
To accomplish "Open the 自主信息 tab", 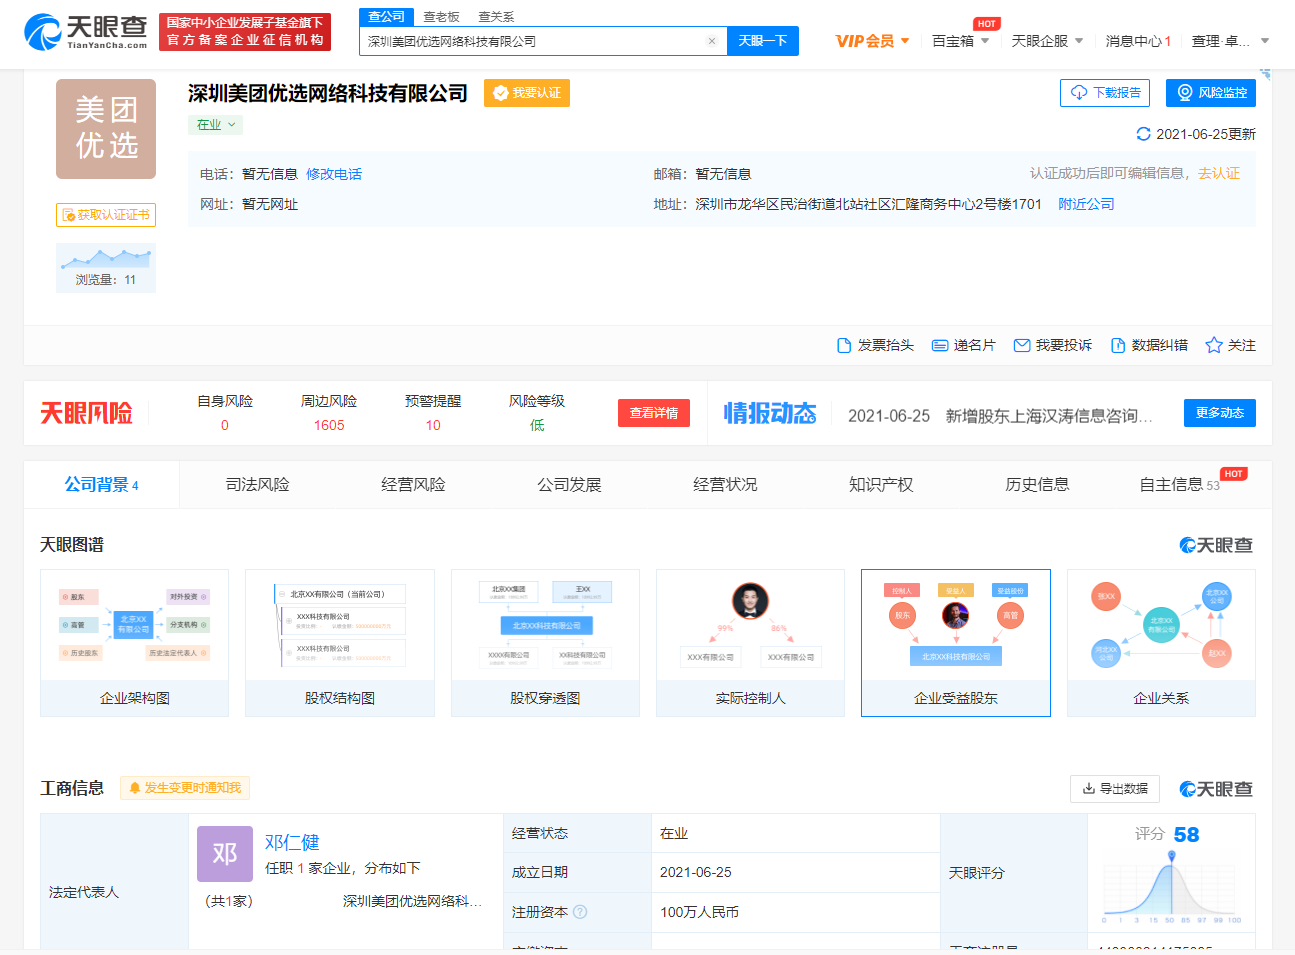I will point(1180,485).
